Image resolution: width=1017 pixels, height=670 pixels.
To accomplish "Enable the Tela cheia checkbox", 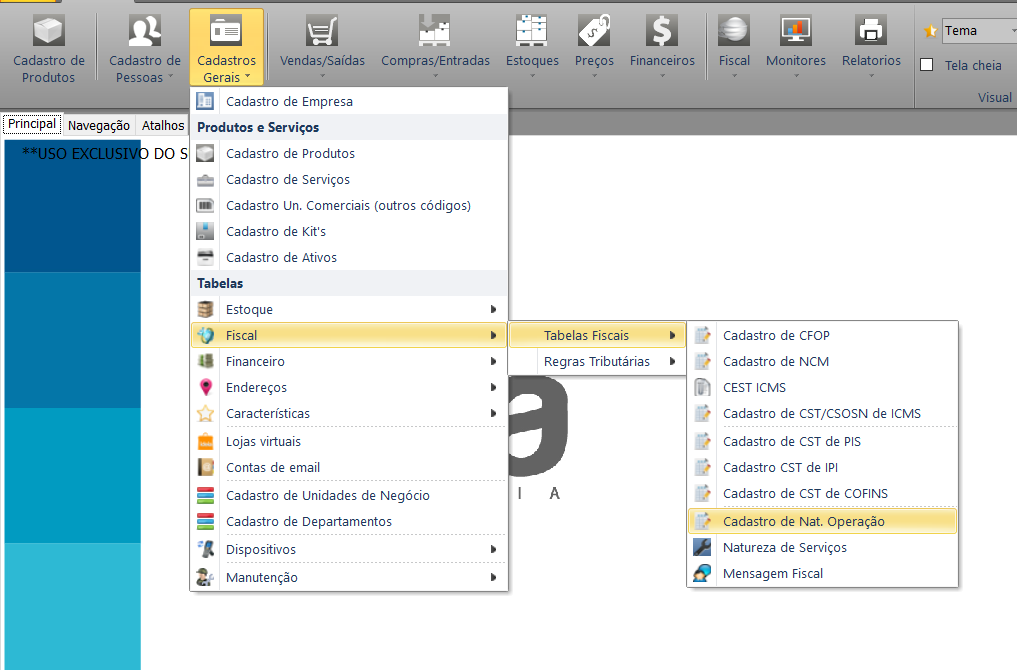I will (x=927, y=65).
